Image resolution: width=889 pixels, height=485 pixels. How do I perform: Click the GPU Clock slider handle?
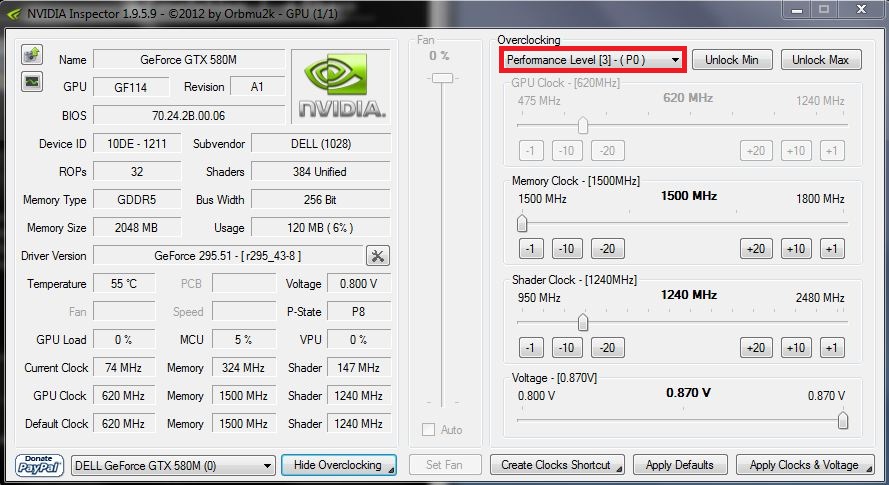[583, 125]
